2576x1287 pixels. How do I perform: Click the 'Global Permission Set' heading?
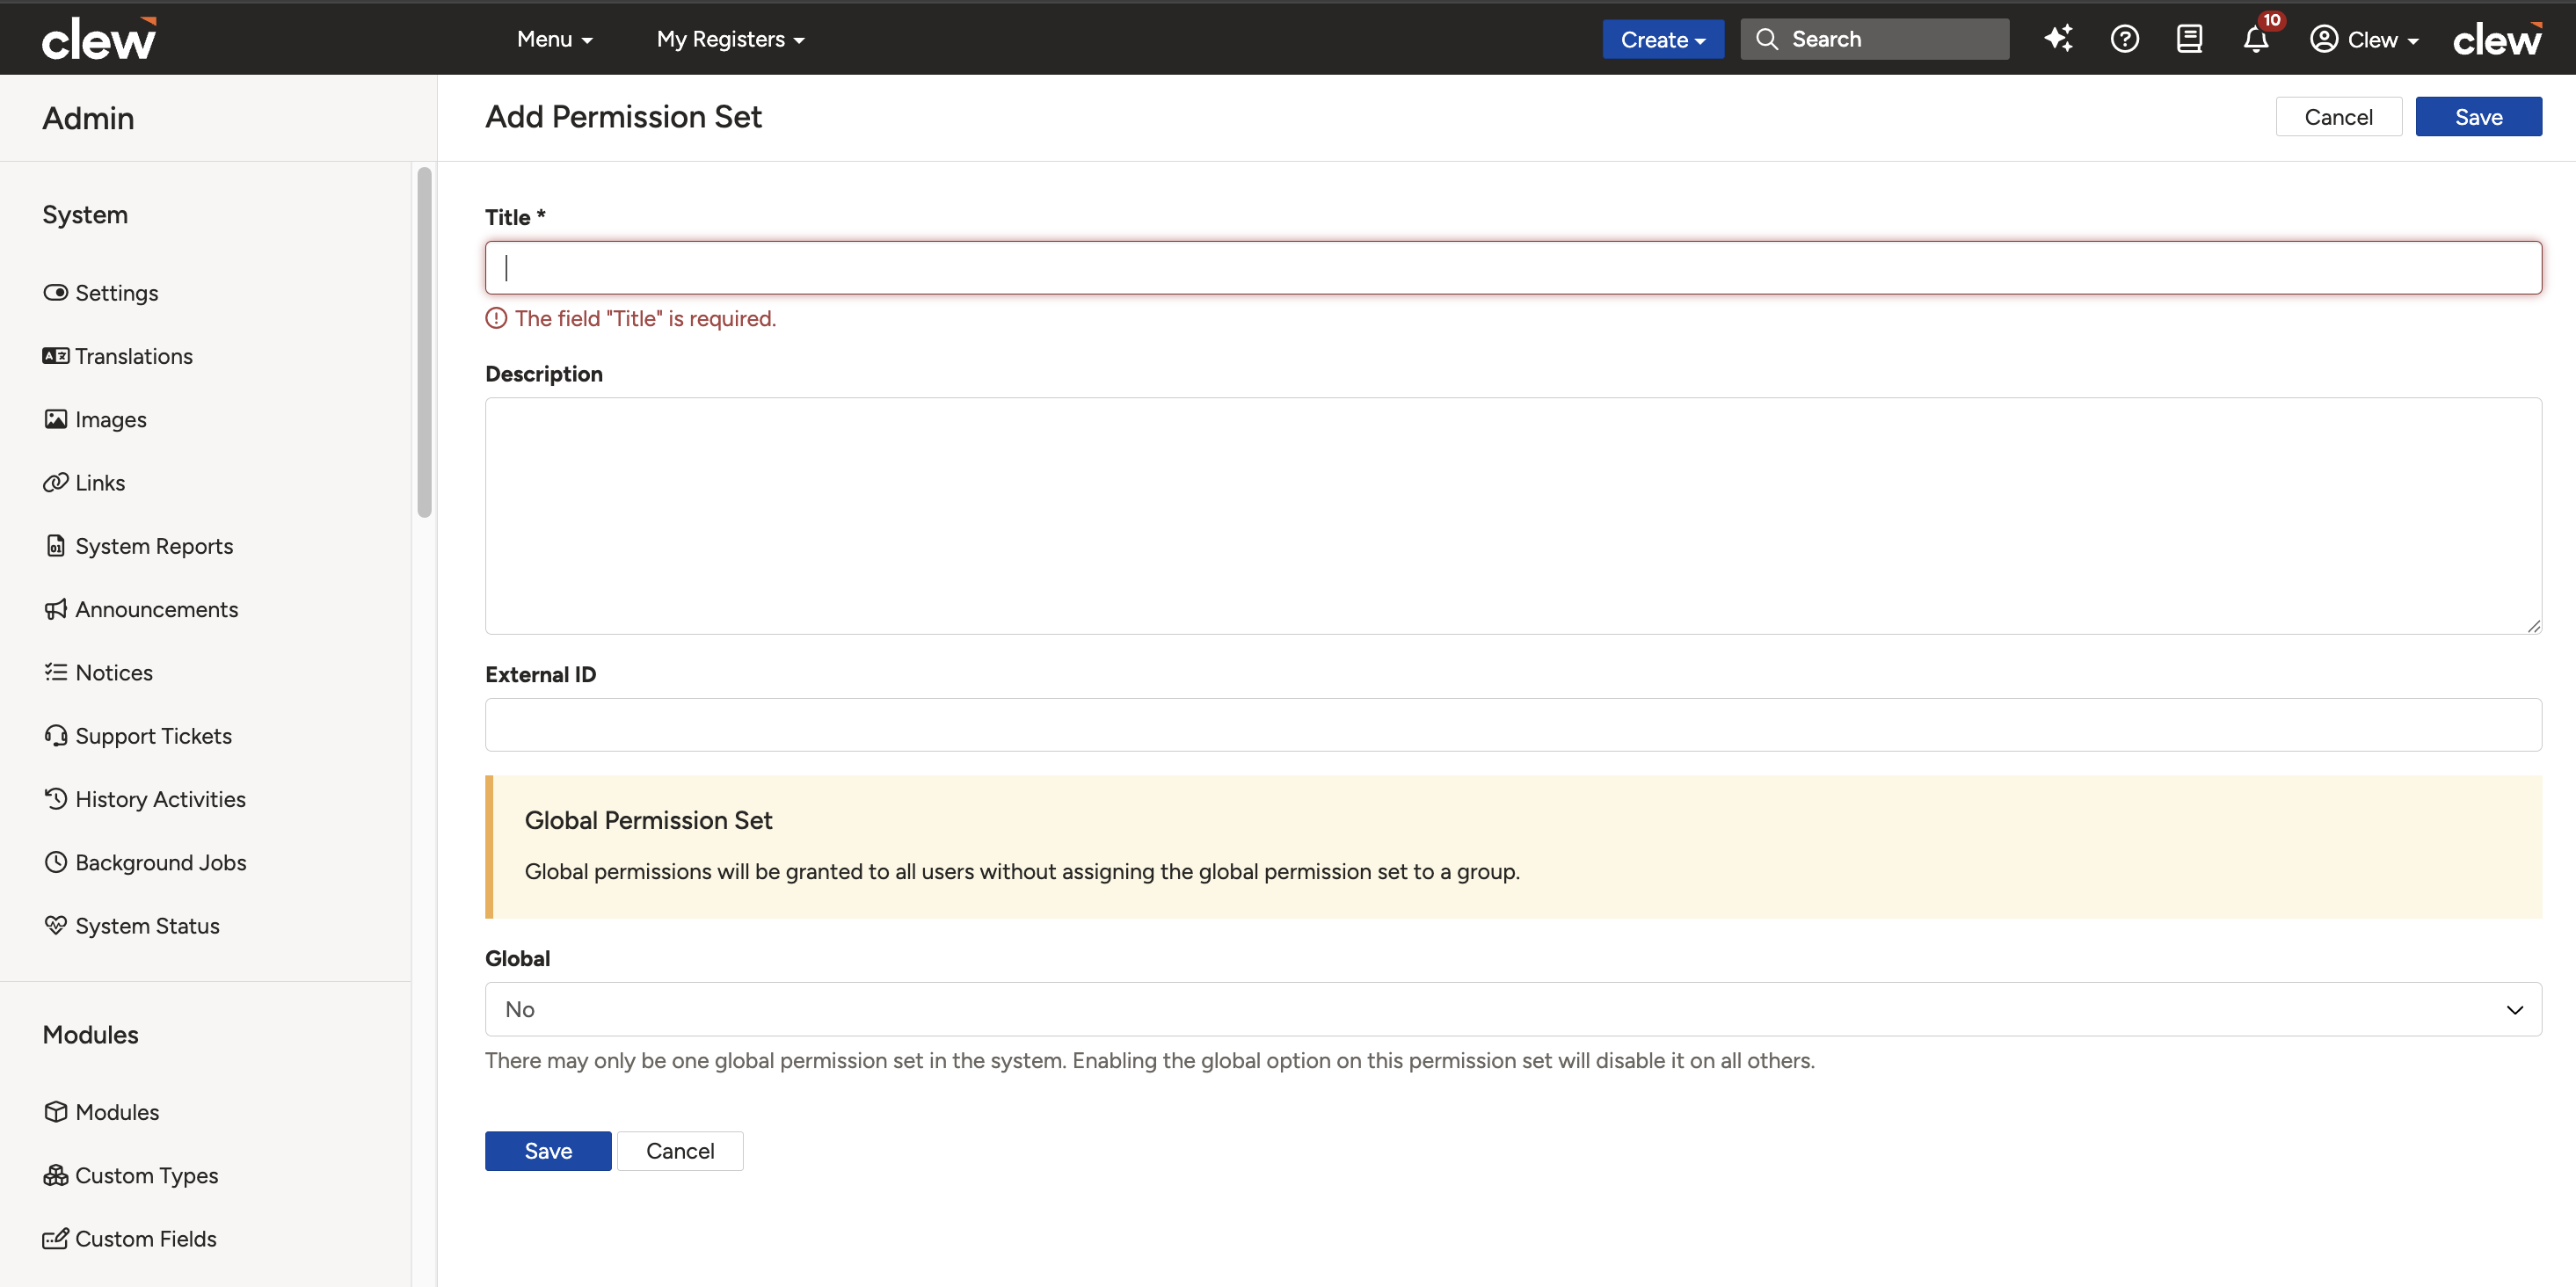point(648,820)
